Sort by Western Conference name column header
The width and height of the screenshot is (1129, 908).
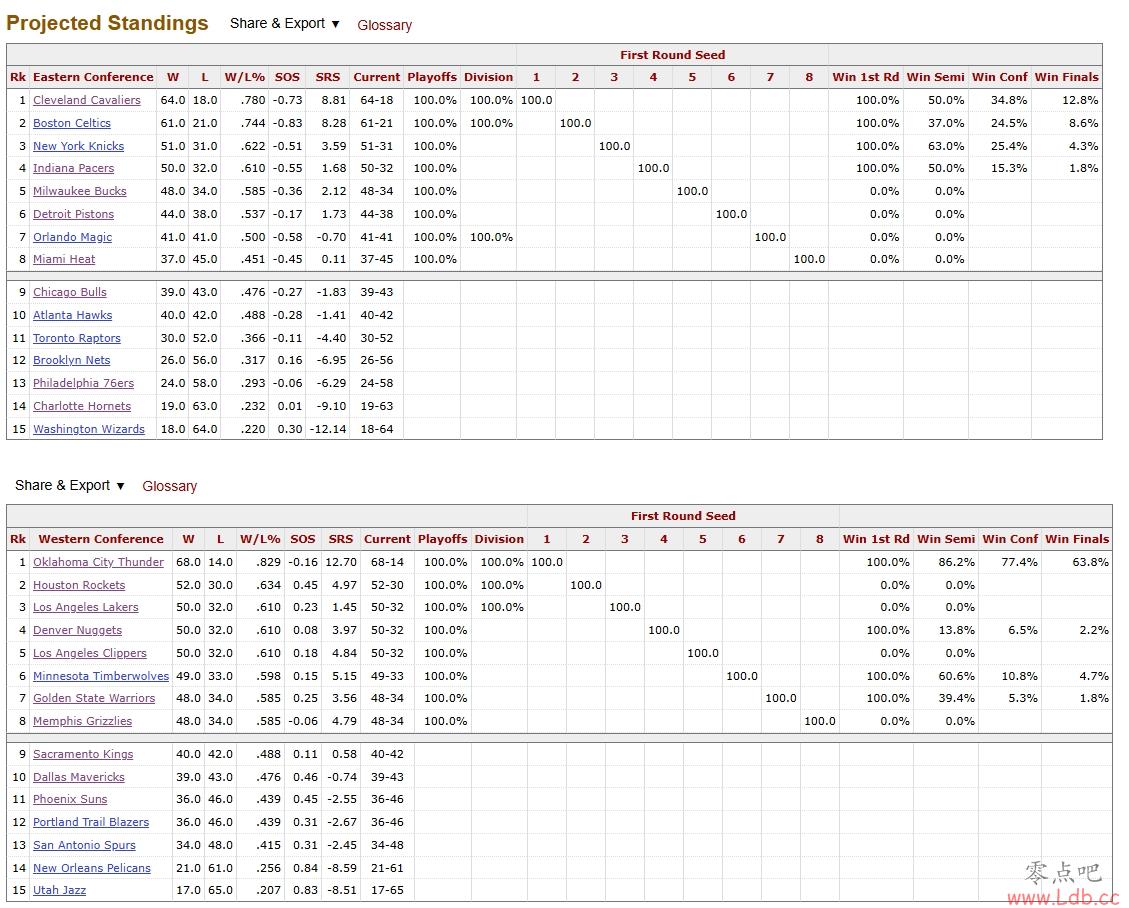coord(101,539)
